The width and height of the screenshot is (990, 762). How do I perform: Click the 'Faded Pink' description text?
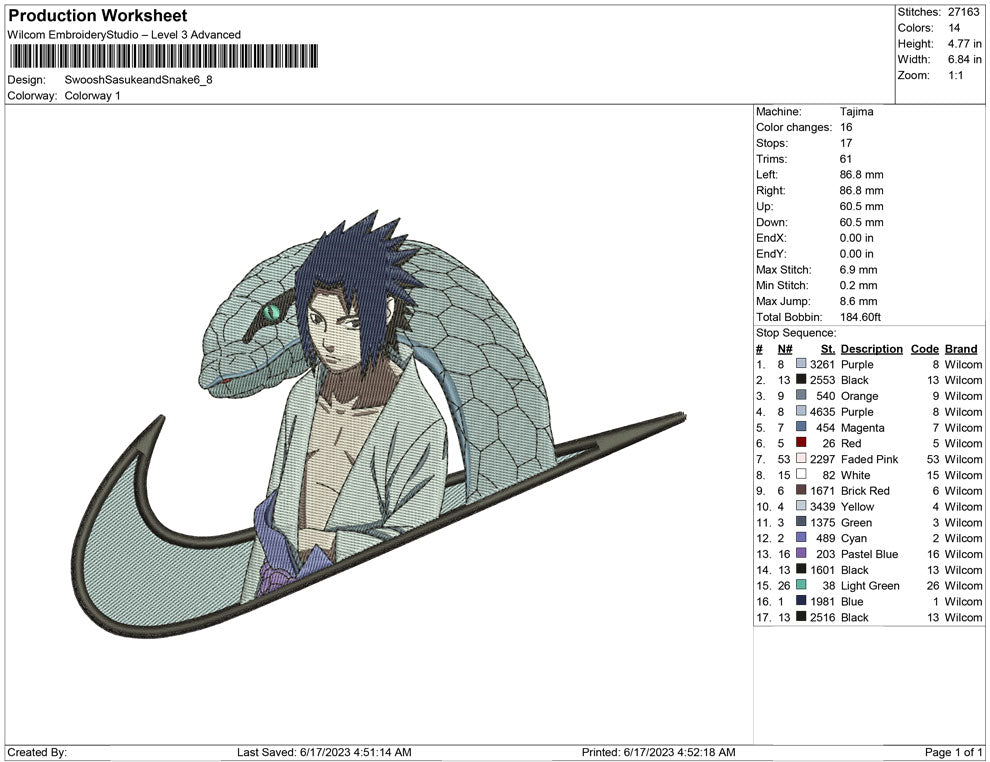pos(869,459)
